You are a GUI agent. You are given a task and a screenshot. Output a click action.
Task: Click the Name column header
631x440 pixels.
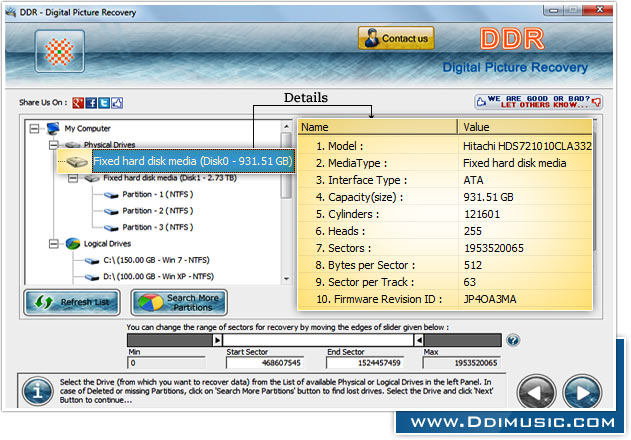(x=377, y=127)
